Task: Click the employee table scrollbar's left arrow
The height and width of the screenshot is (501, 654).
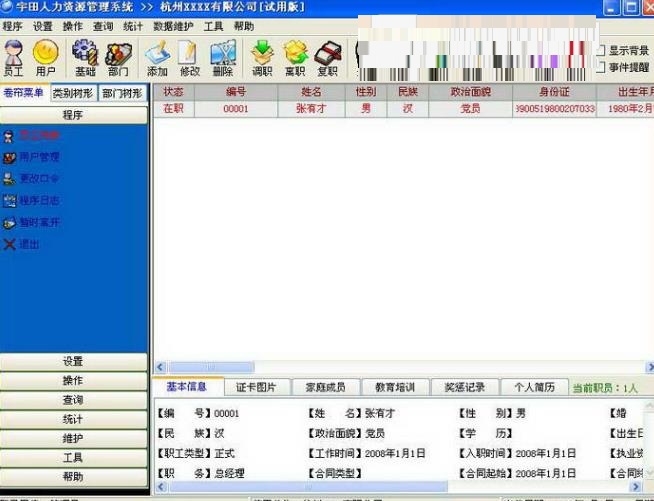Action: [160, 367]
